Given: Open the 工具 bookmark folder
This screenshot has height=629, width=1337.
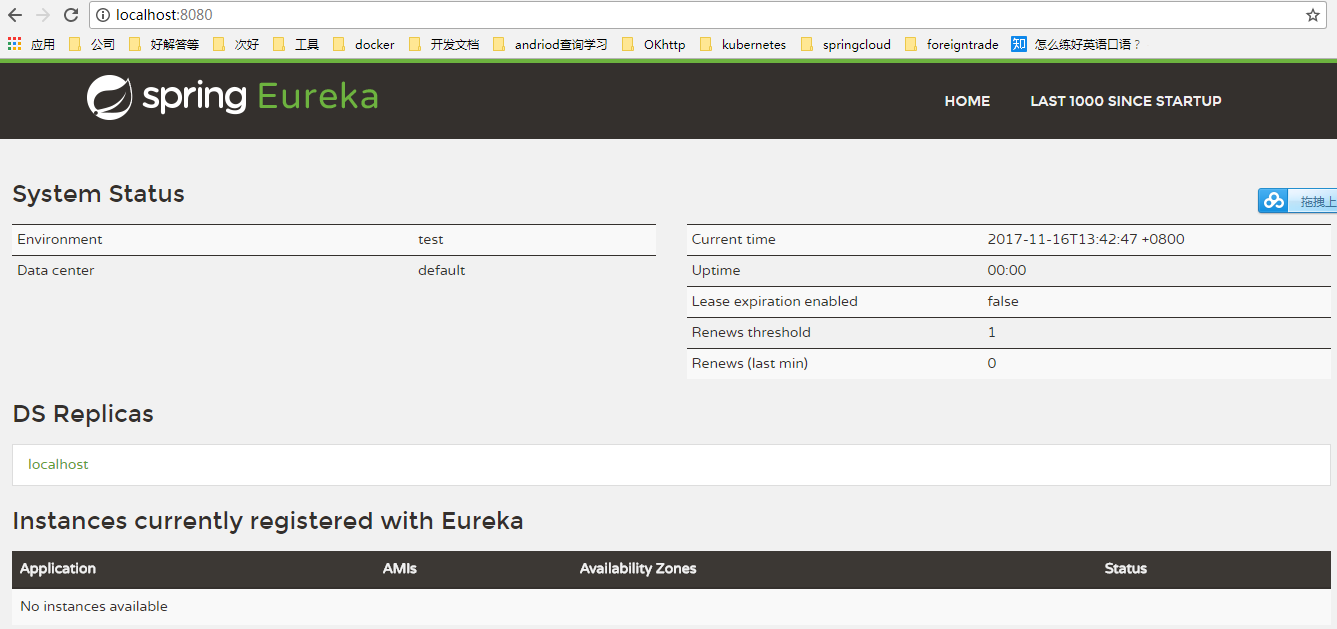Looking at the screenshot, I should [296, 44].
